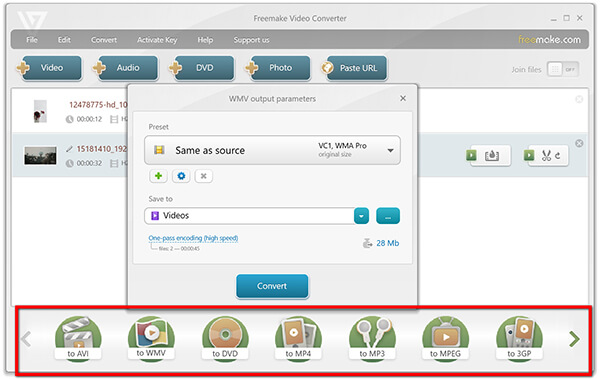Toggle the Join files switch
The height and width of the screenshot is (379, 600).
(562, 70)
